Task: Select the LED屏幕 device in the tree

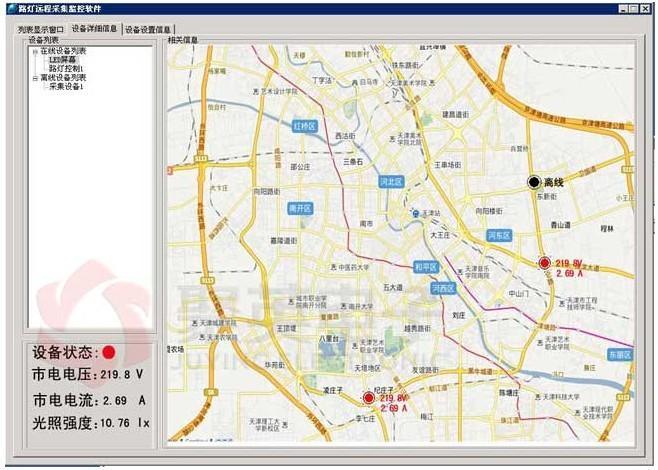Action: [63, 60]
